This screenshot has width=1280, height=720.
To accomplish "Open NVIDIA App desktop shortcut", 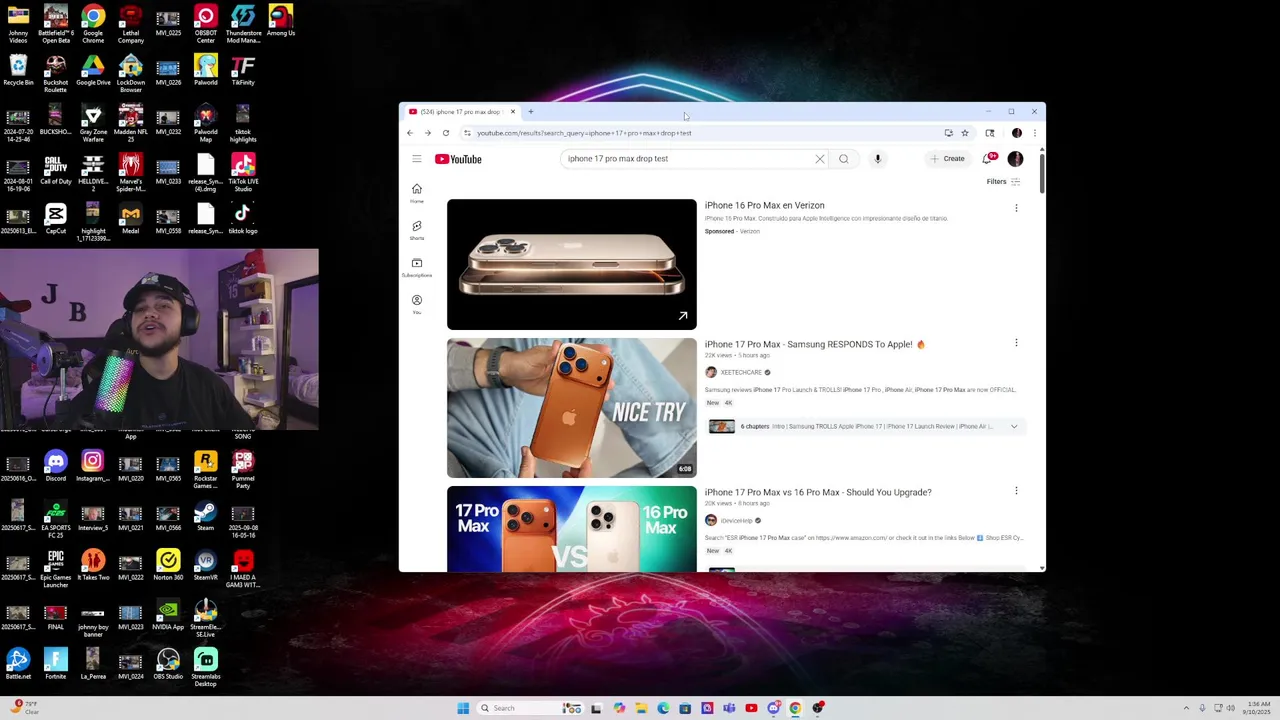I will (168, 615).
